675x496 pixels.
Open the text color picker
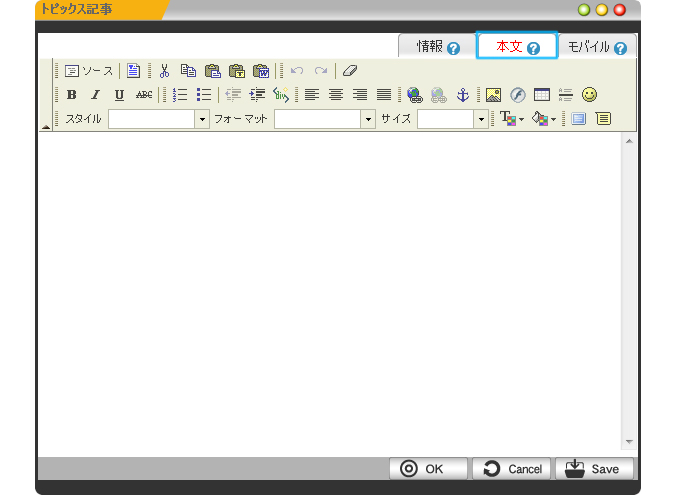click(x=512, y=118)
